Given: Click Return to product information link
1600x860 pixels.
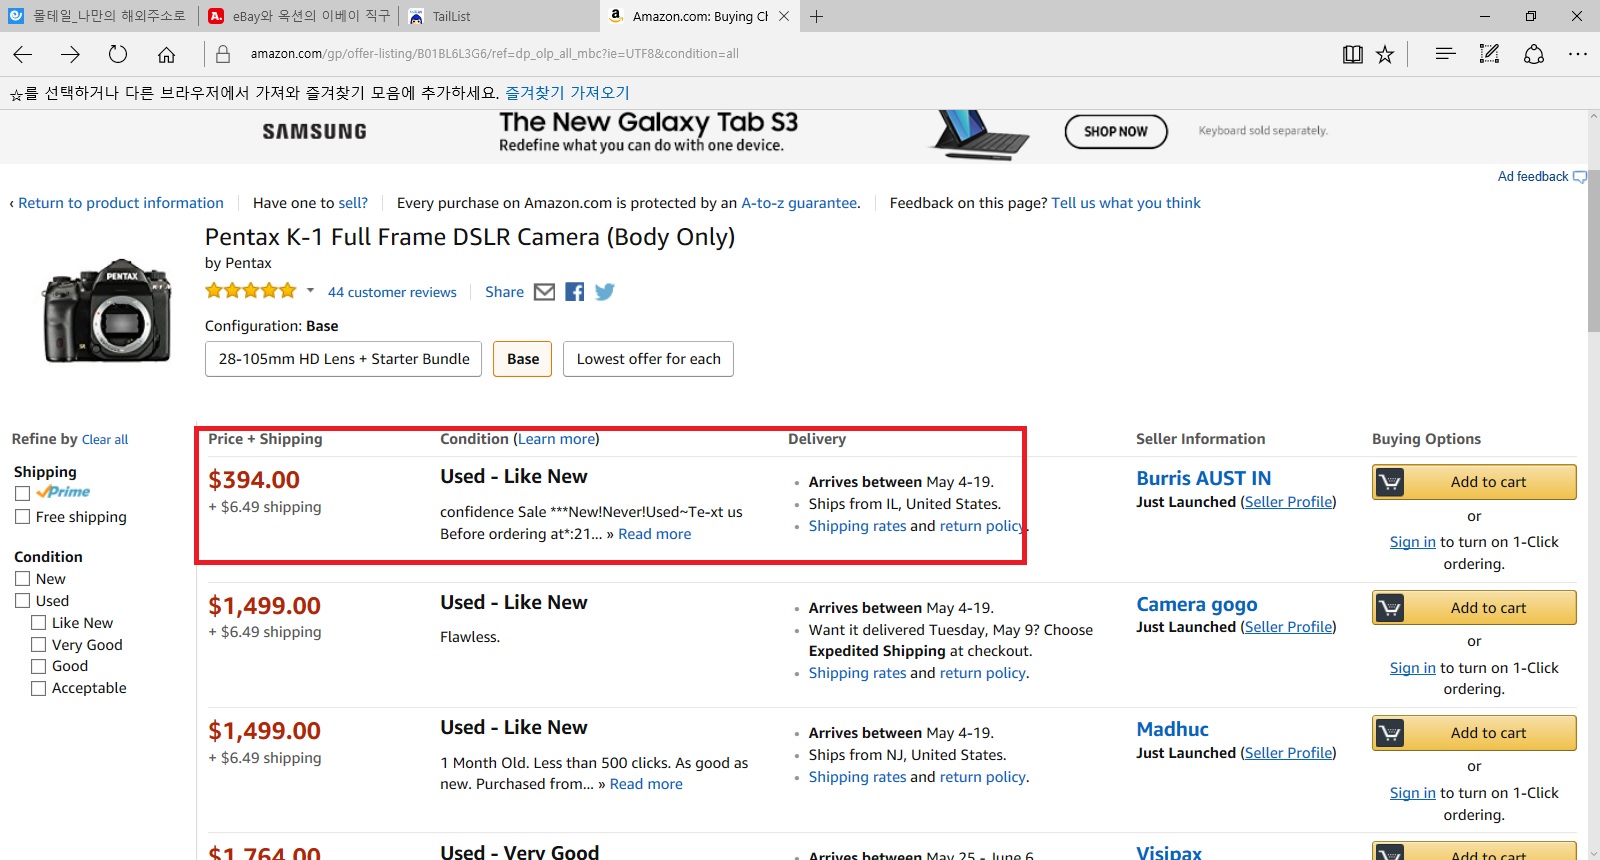Looking at the screenshot, I should [121, 203].
